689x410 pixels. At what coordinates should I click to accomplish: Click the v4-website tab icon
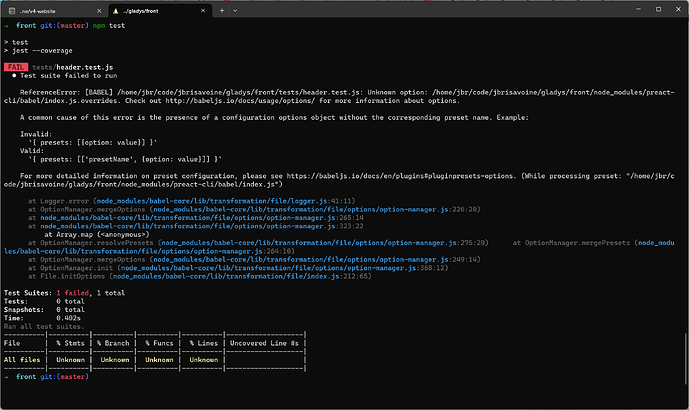click(12, 11)
